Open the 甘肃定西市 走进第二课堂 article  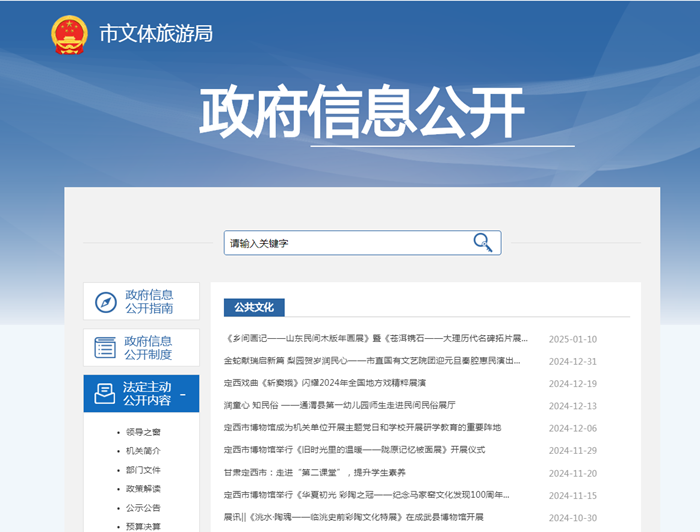314,473
